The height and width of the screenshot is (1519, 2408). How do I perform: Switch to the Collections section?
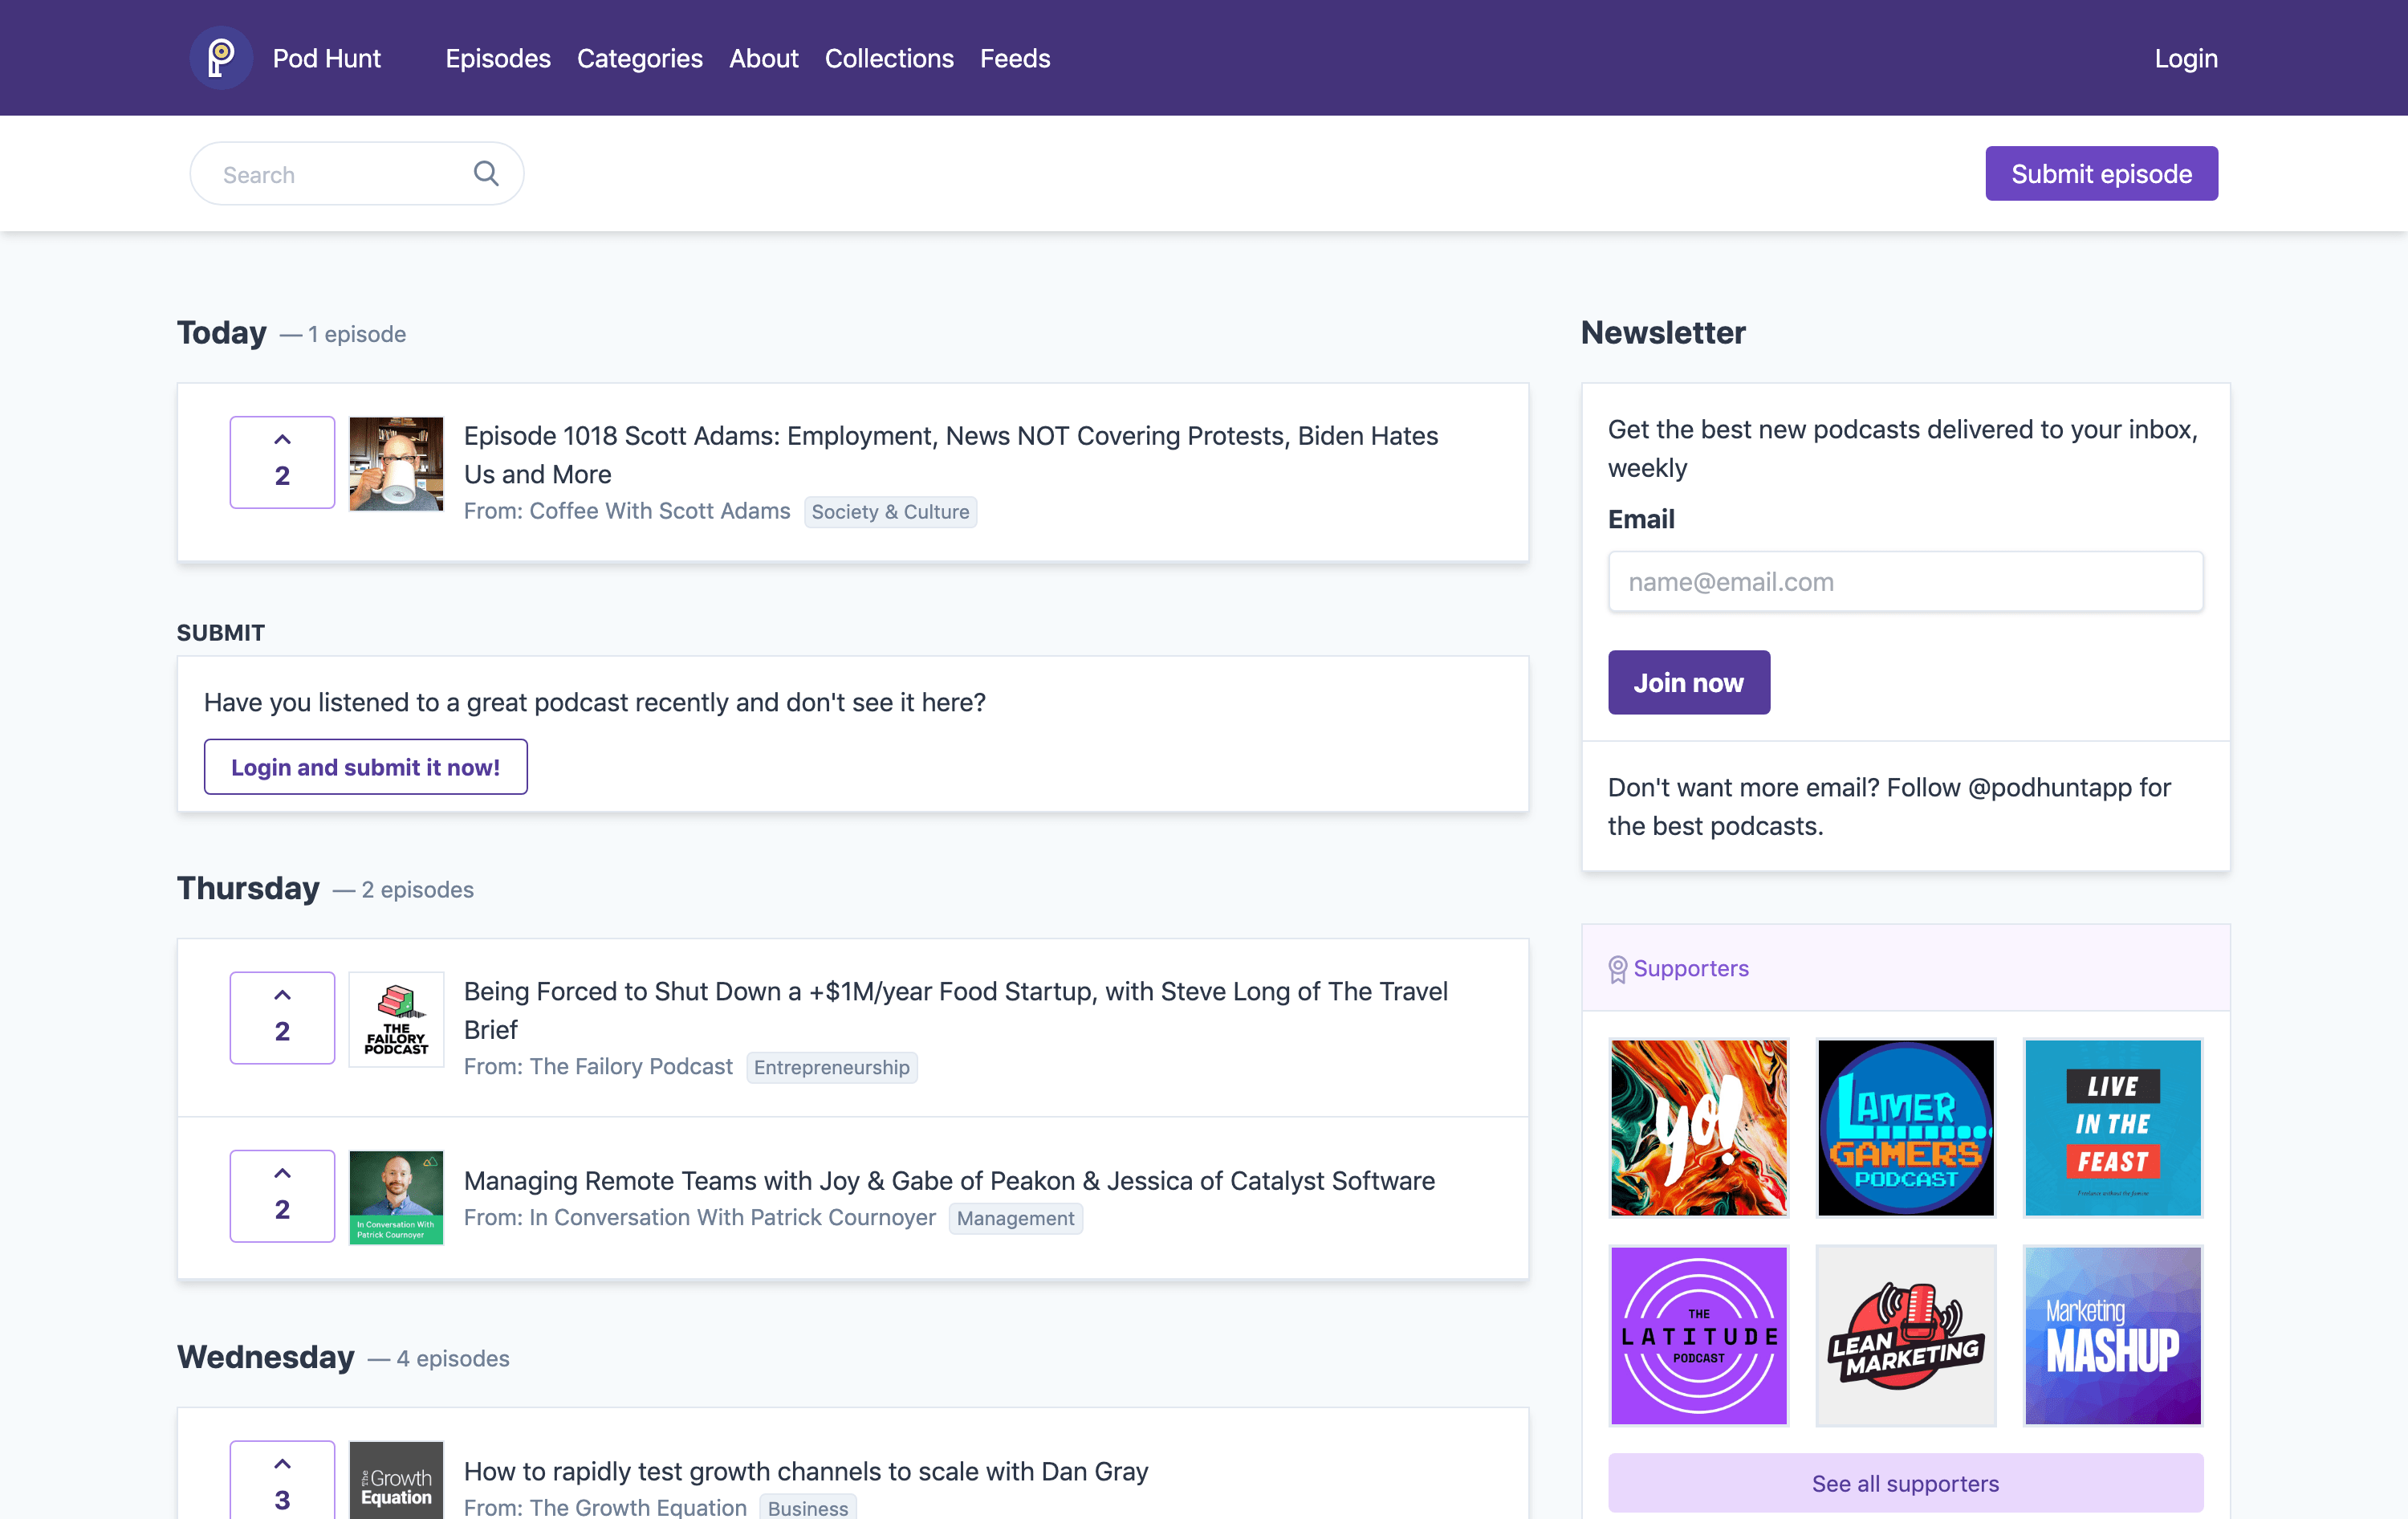[889, 58]
